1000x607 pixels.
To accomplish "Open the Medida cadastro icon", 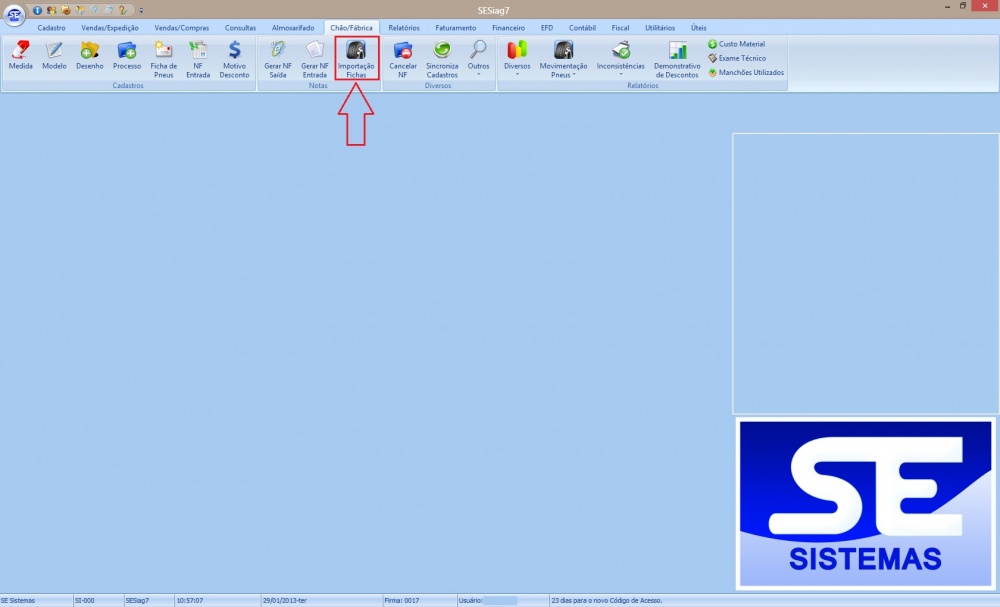I will pyautogui.click(x=20, y=56).
